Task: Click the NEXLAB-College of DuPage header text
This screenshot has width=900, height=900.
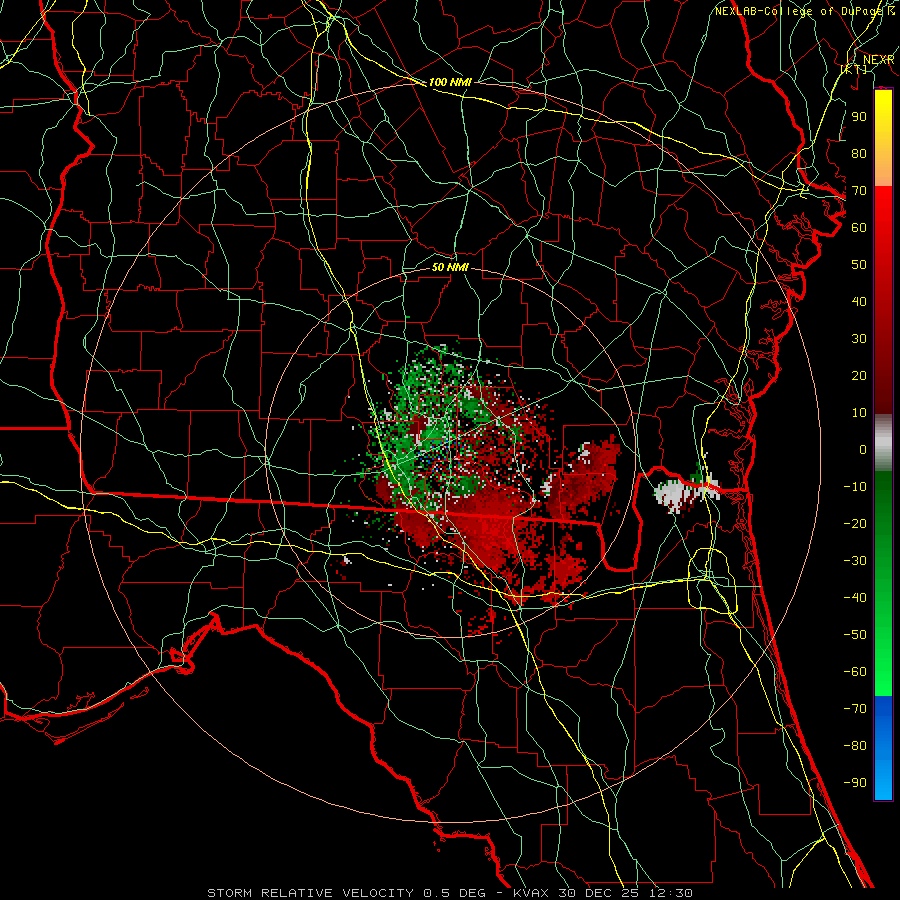Action: pyautogui.click(x=804, y=11)
